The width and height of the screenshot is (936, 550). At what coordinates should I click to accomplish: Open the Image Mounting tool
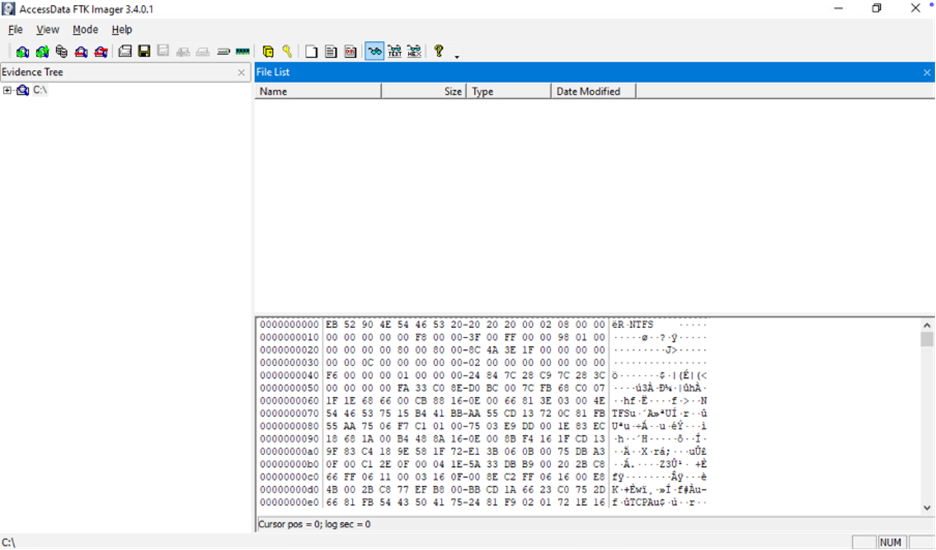pos(61,51)
